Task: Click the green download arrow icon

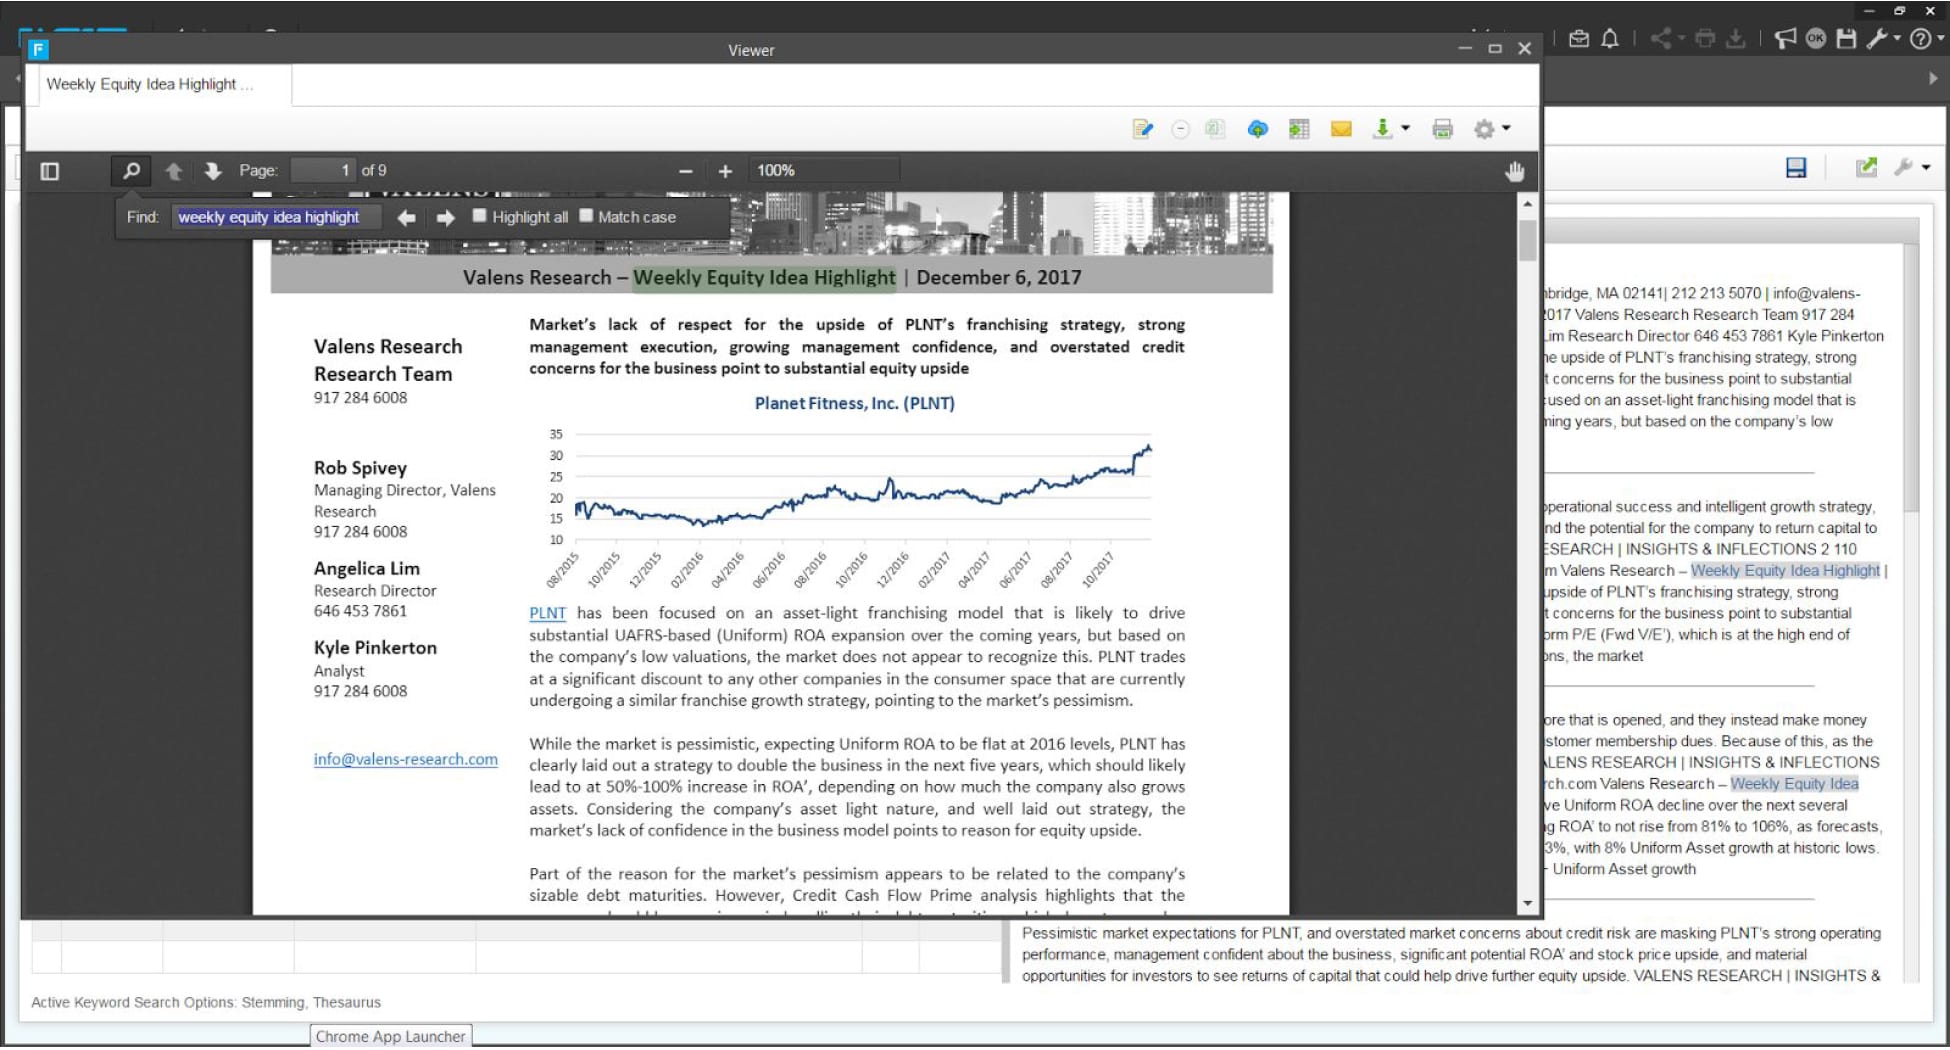Action: pos(1382,129)
